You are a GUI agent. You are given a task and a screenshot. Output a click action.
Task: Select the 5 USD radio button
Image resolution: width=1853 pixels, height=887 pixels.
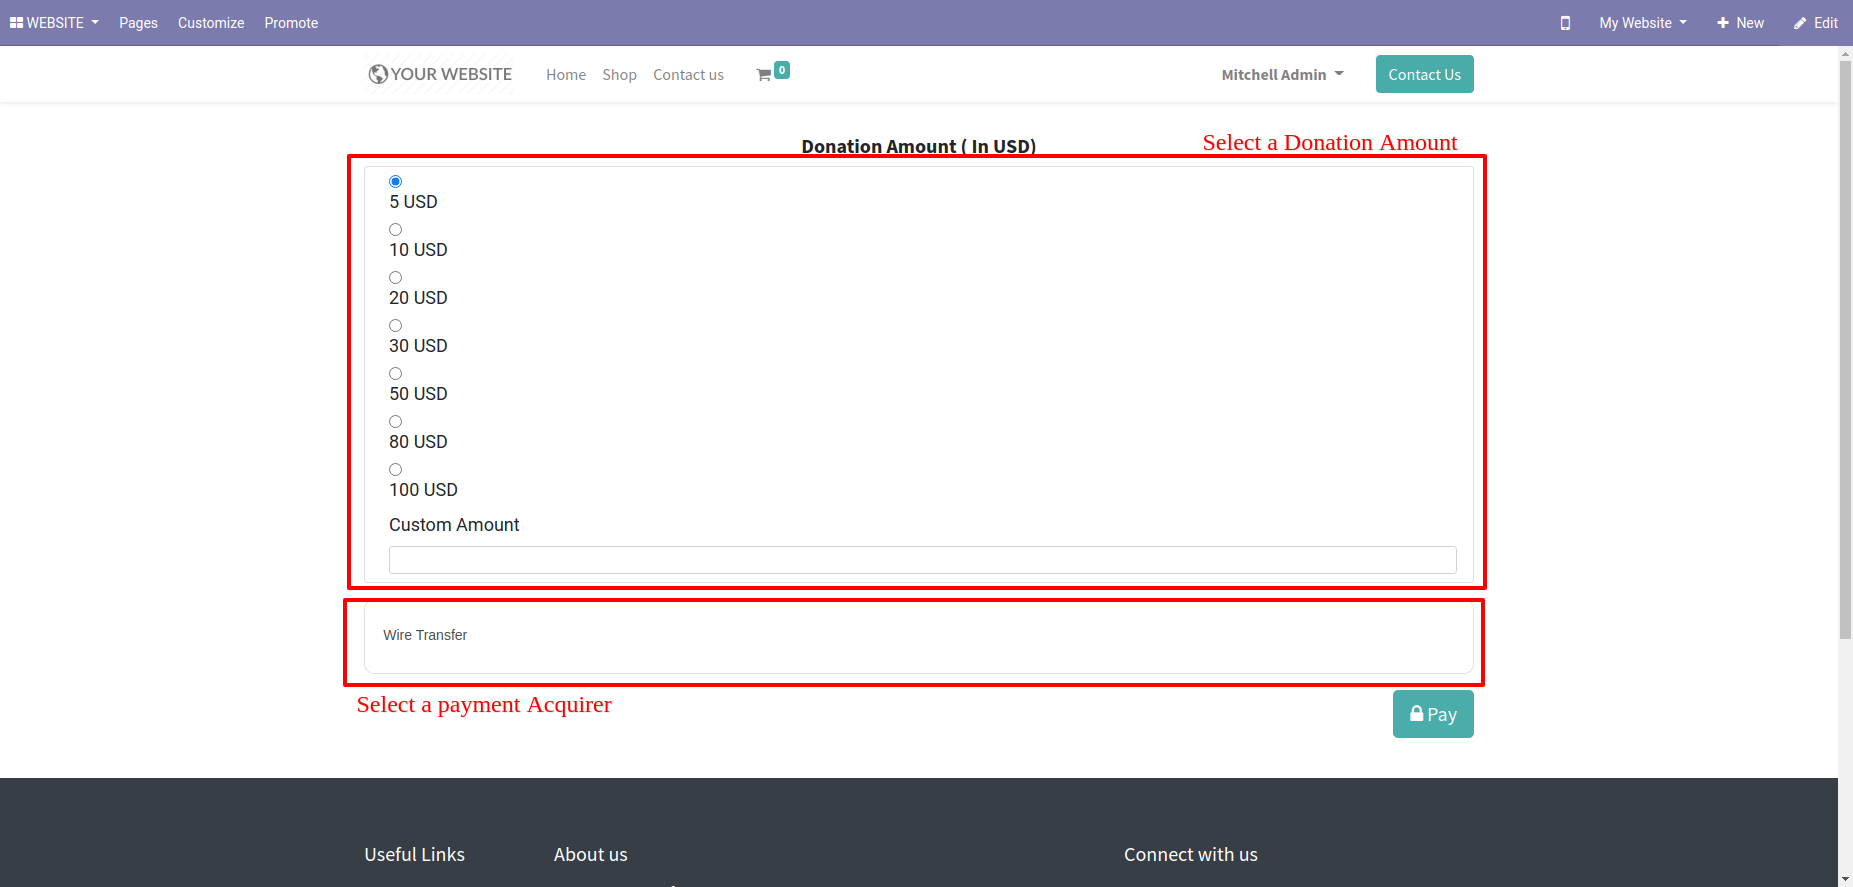[395, 181]
